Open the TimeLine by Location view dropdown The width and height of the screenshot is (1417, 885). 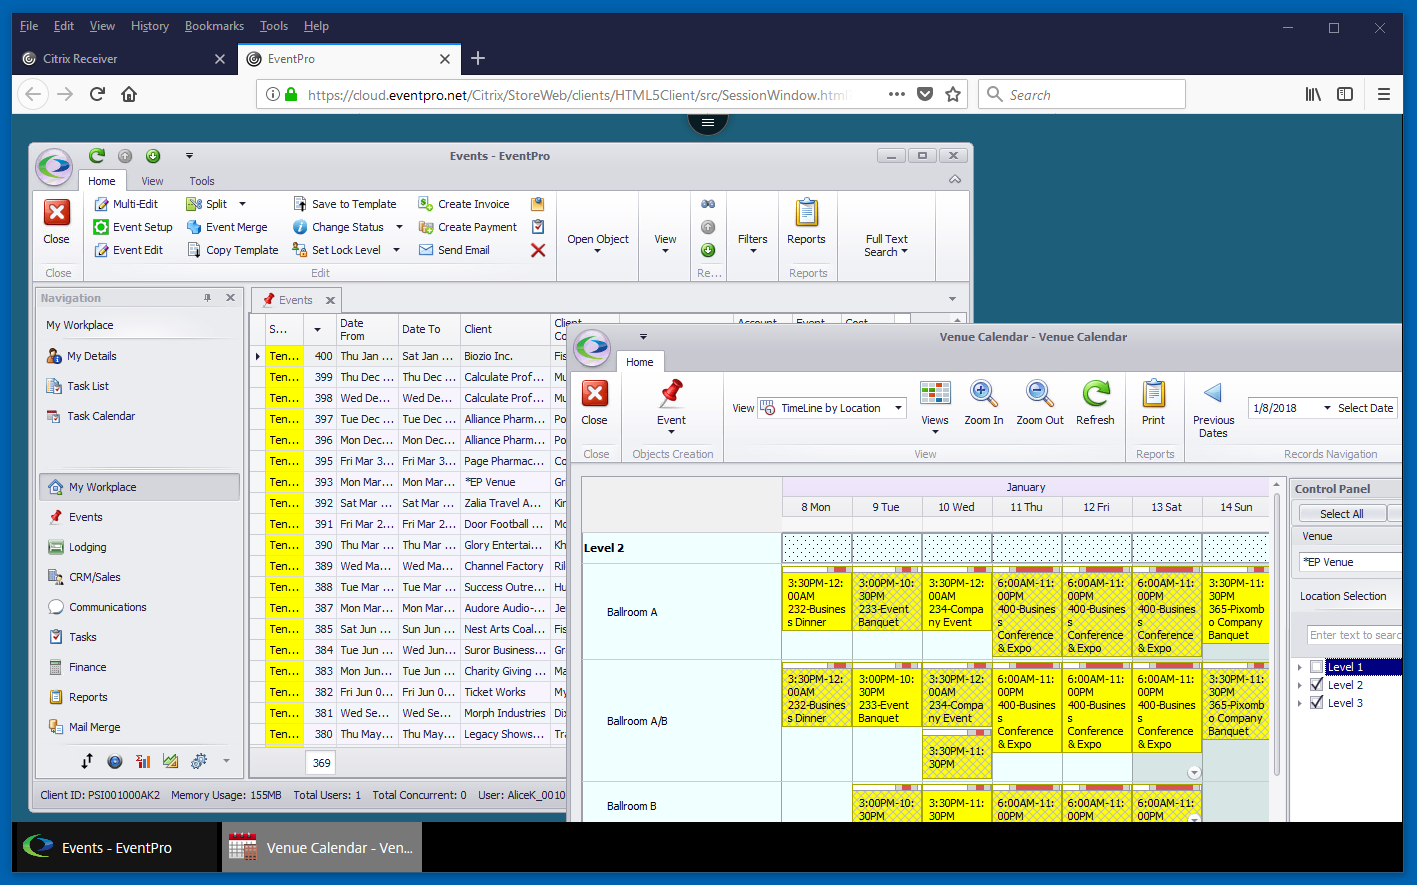point(898,408)
